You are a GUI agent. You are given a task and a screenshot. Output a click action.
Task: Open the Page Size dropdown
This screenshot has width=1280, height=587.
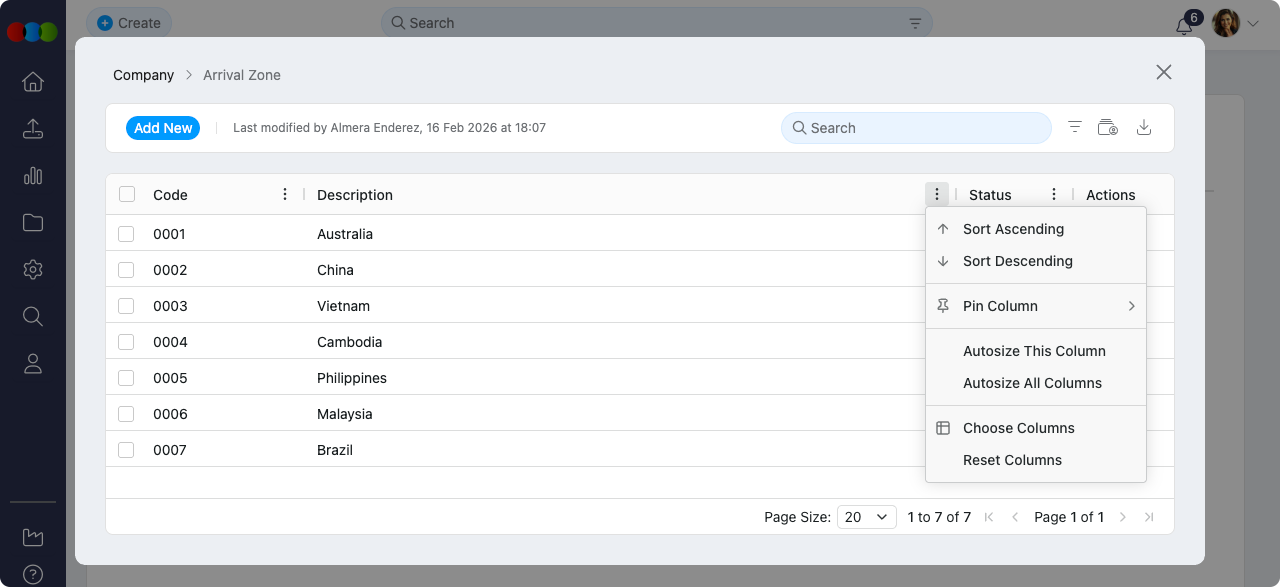(x=866, y=517)
